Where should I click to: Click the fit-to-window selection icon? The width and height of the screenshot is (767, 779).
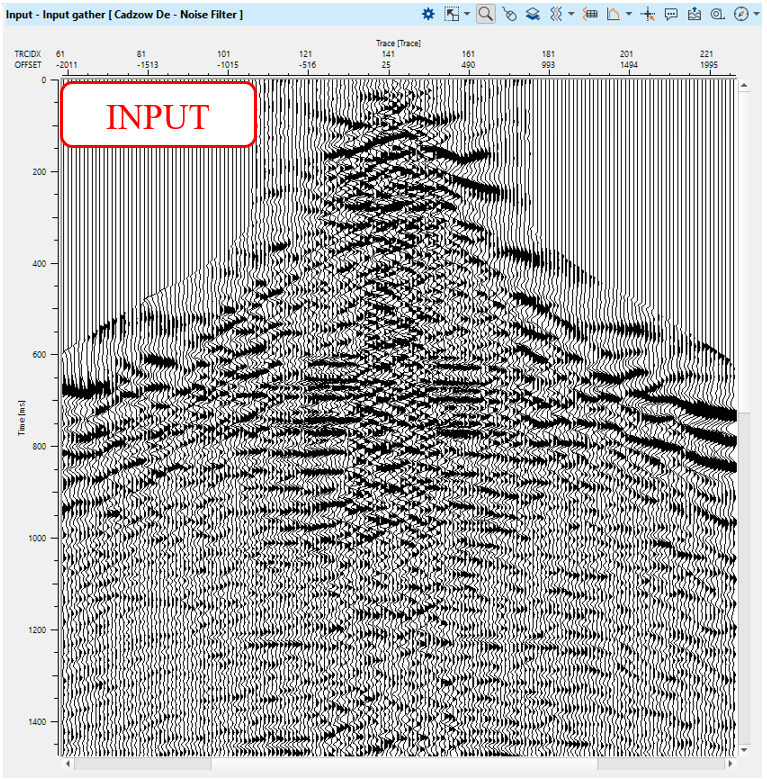[452, 14]
